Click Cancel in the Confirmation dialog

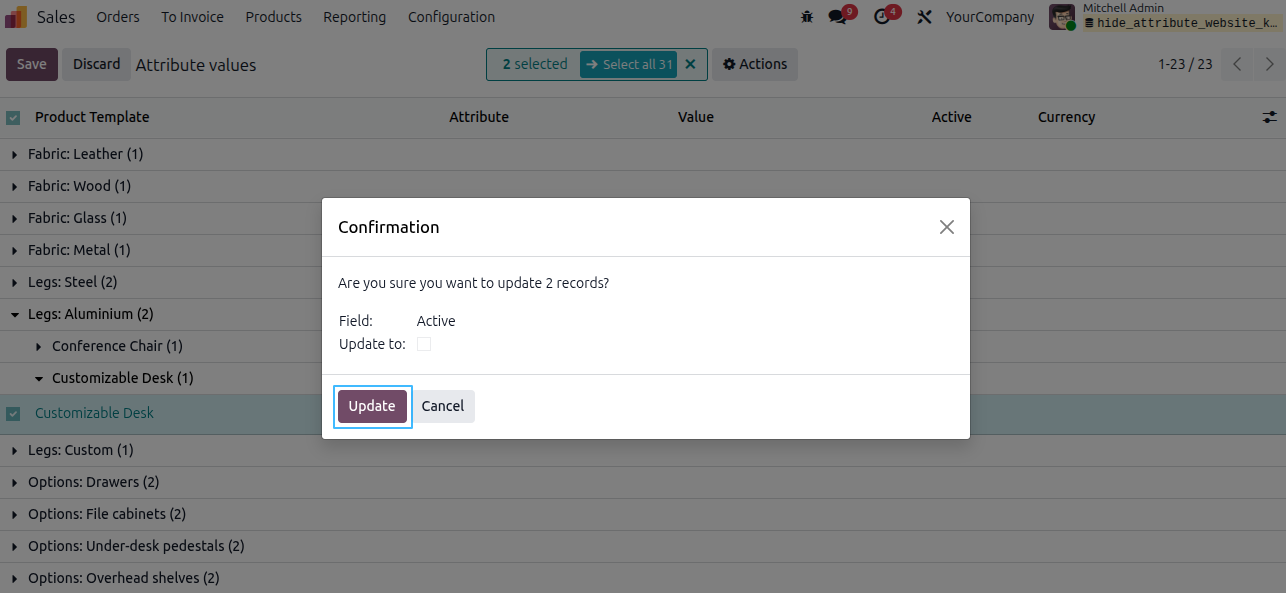coord(442,406)
